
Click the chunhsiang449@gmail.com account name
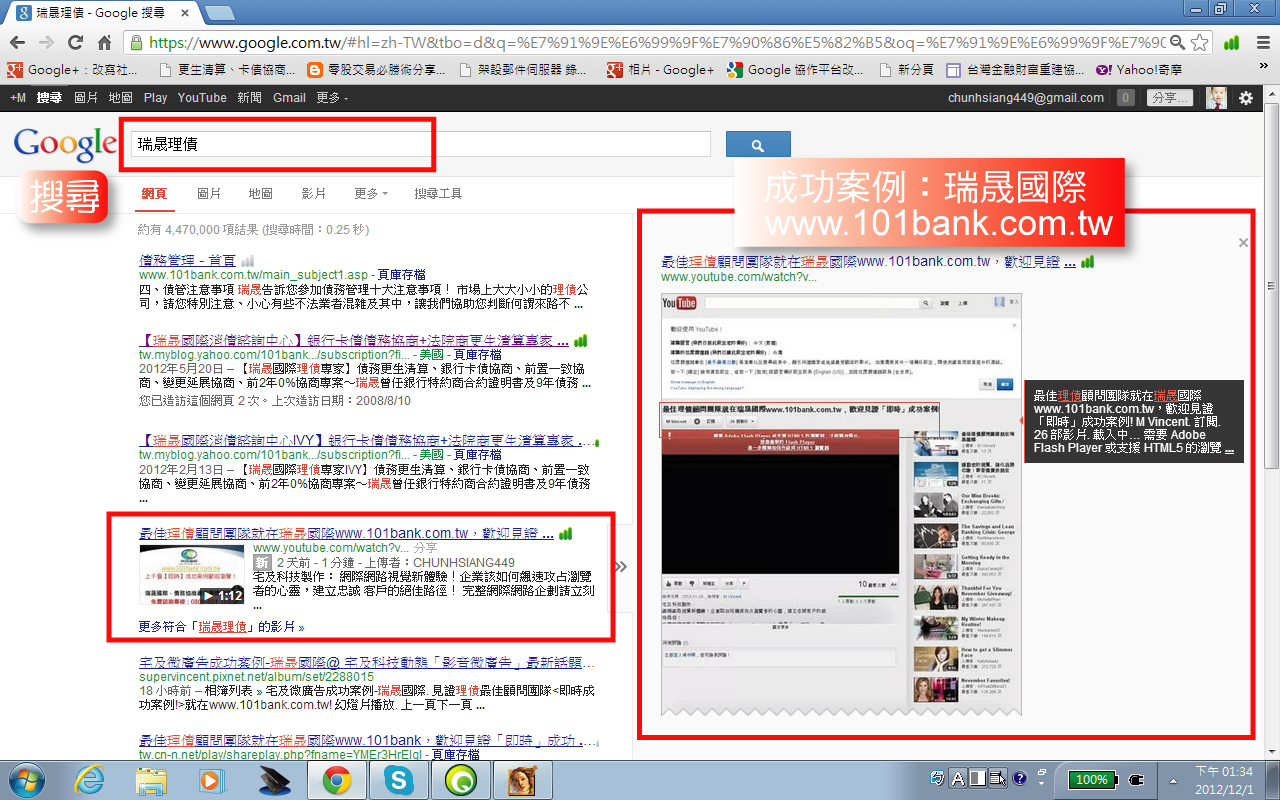click(x=1026, y=98)
